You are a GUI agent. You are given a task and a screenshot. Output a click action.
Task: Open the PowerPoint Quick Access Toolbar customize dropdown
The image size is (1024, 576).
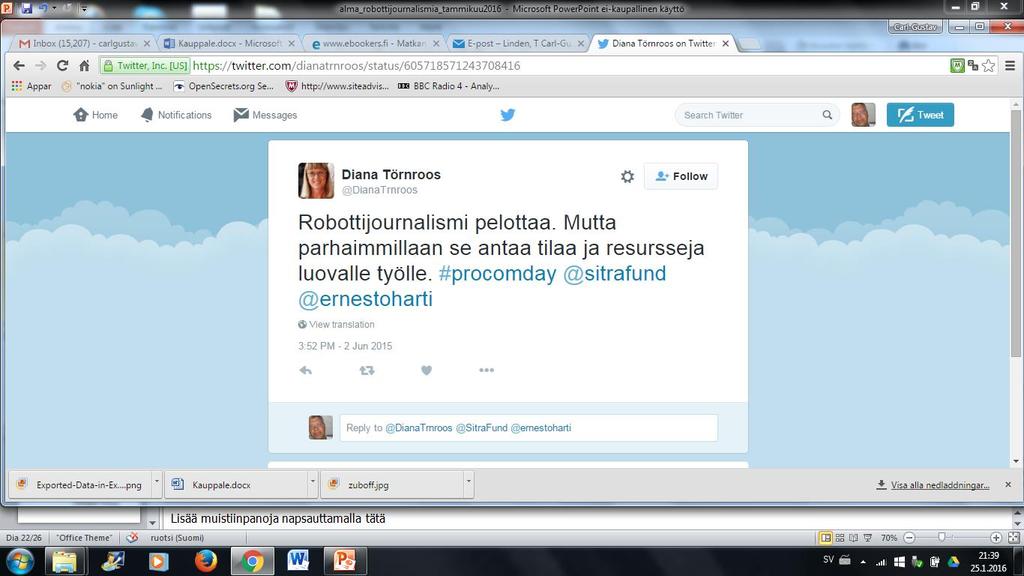[84, 8]
